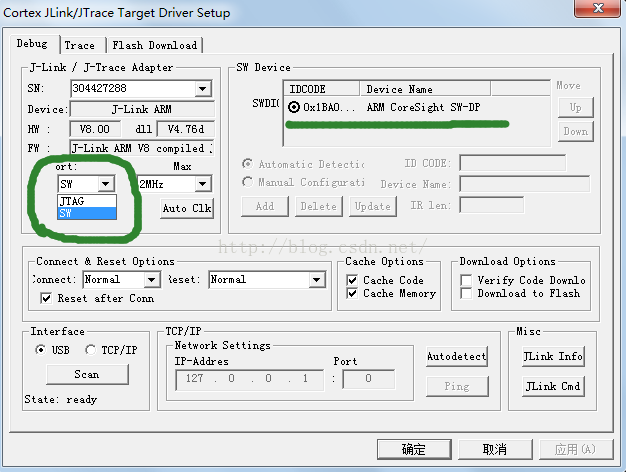Select the USB interface radio button

tap(40, 350)
